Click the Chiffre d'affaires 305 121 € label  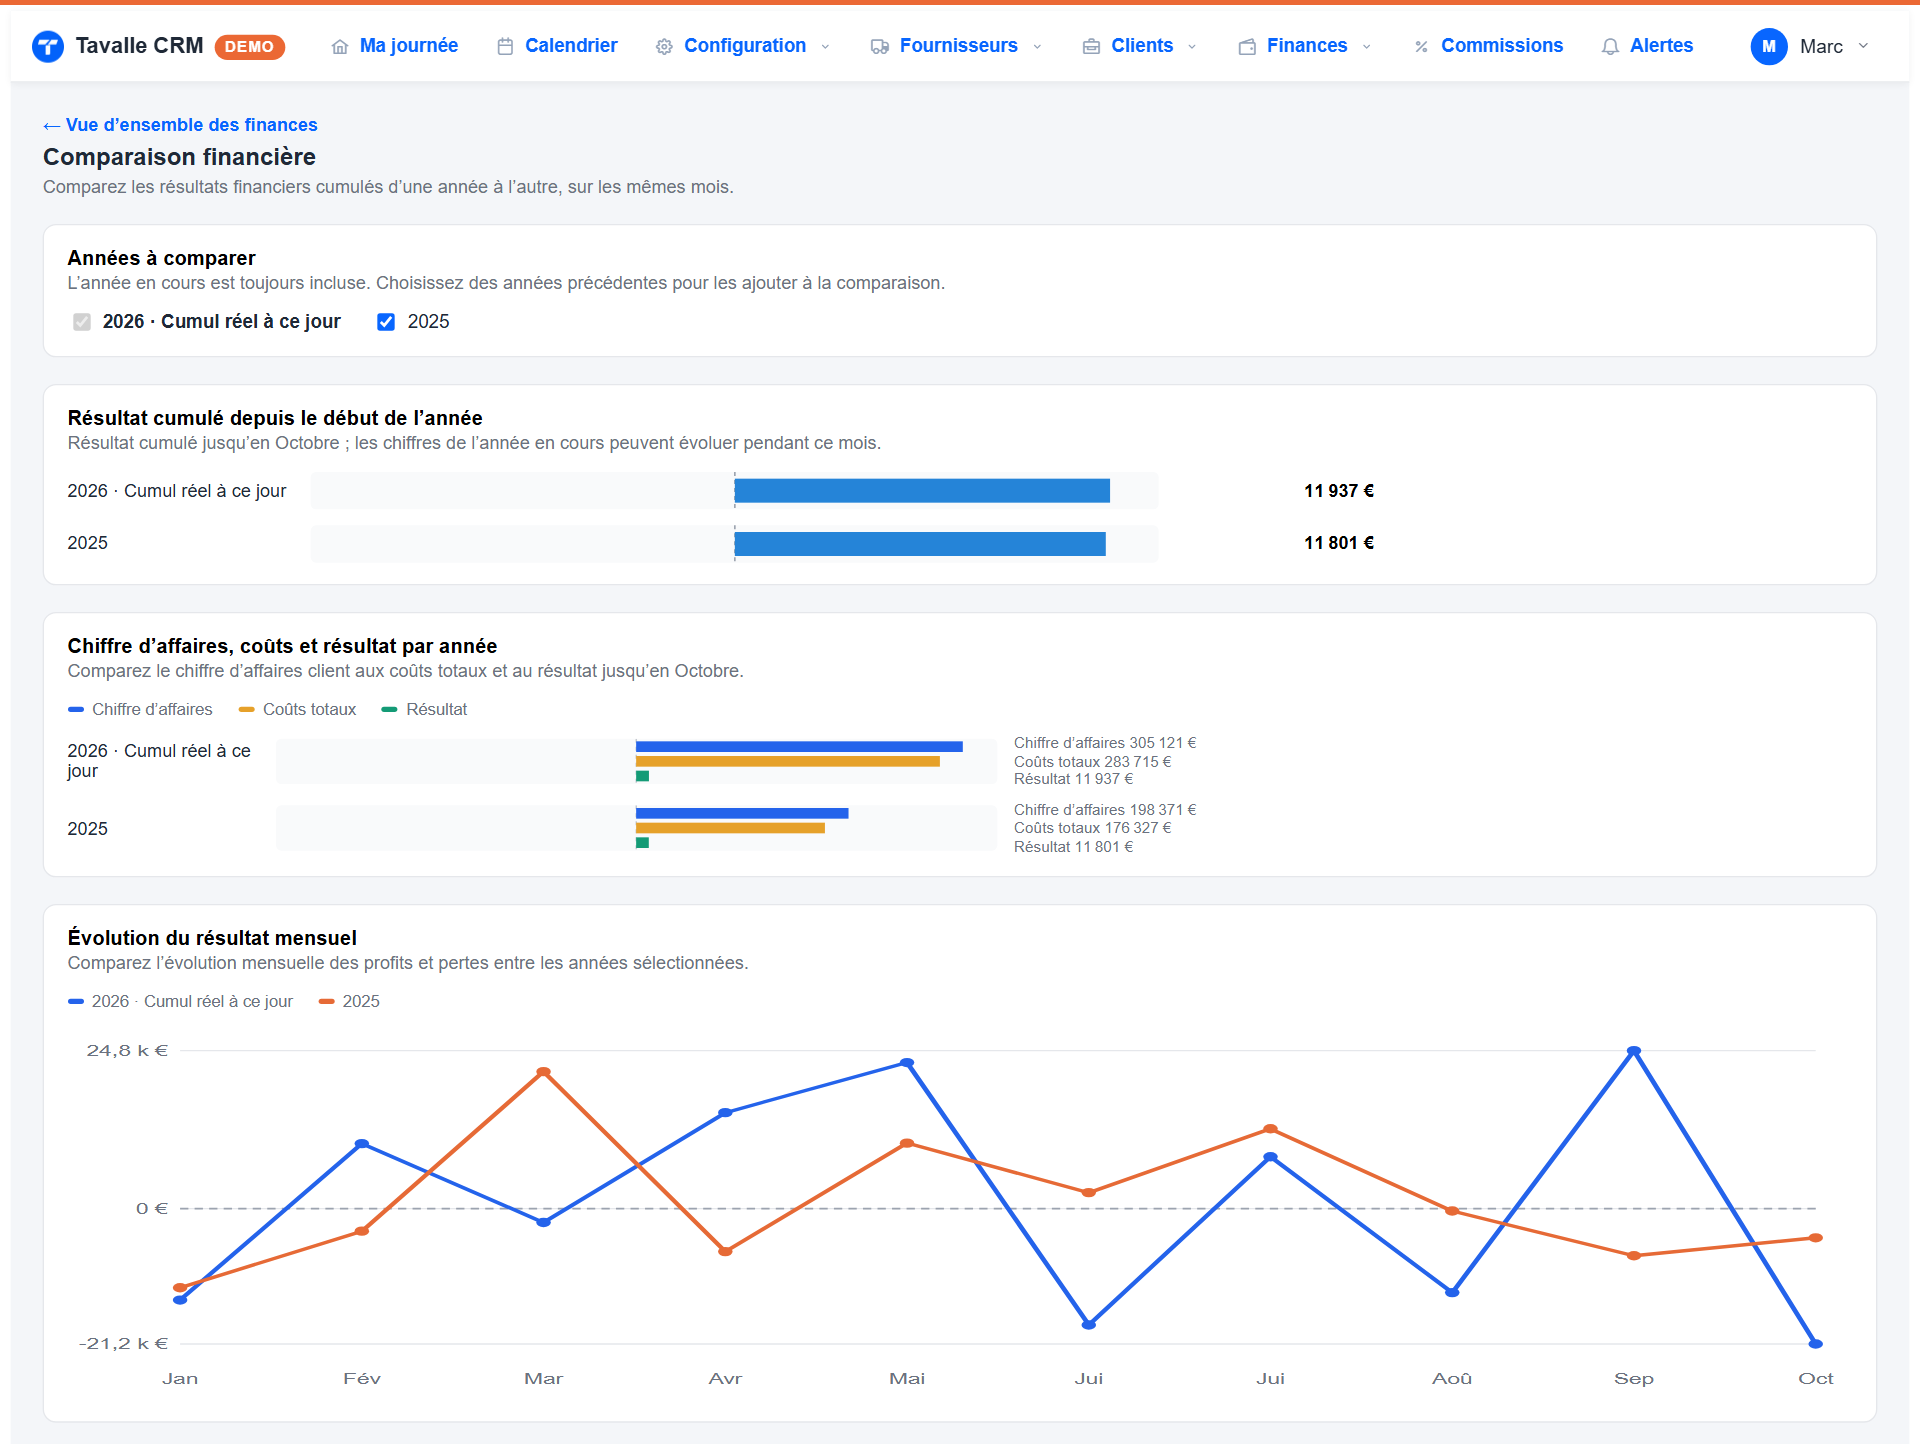point(1105,743)
